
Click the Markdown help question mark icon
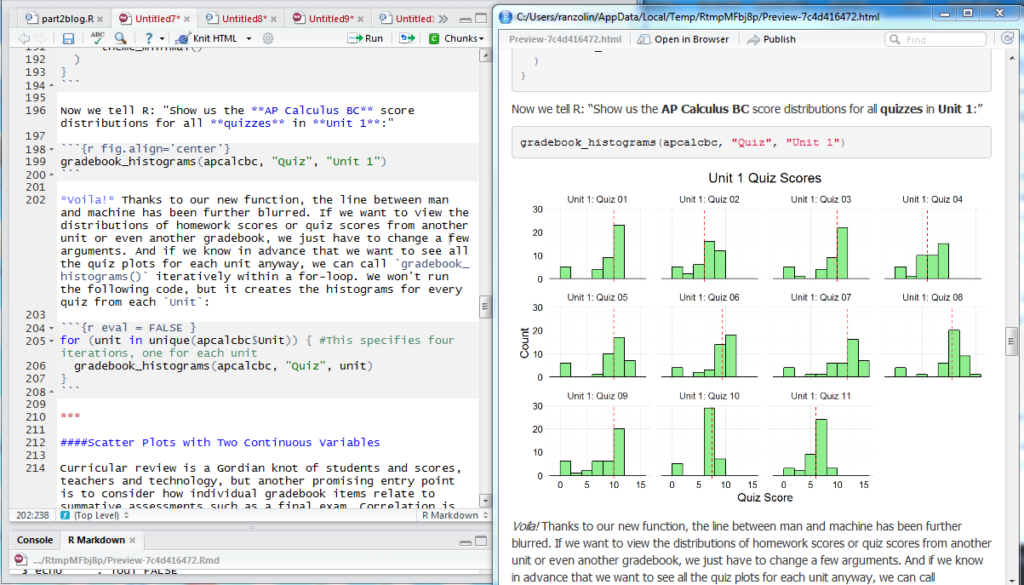148,38
